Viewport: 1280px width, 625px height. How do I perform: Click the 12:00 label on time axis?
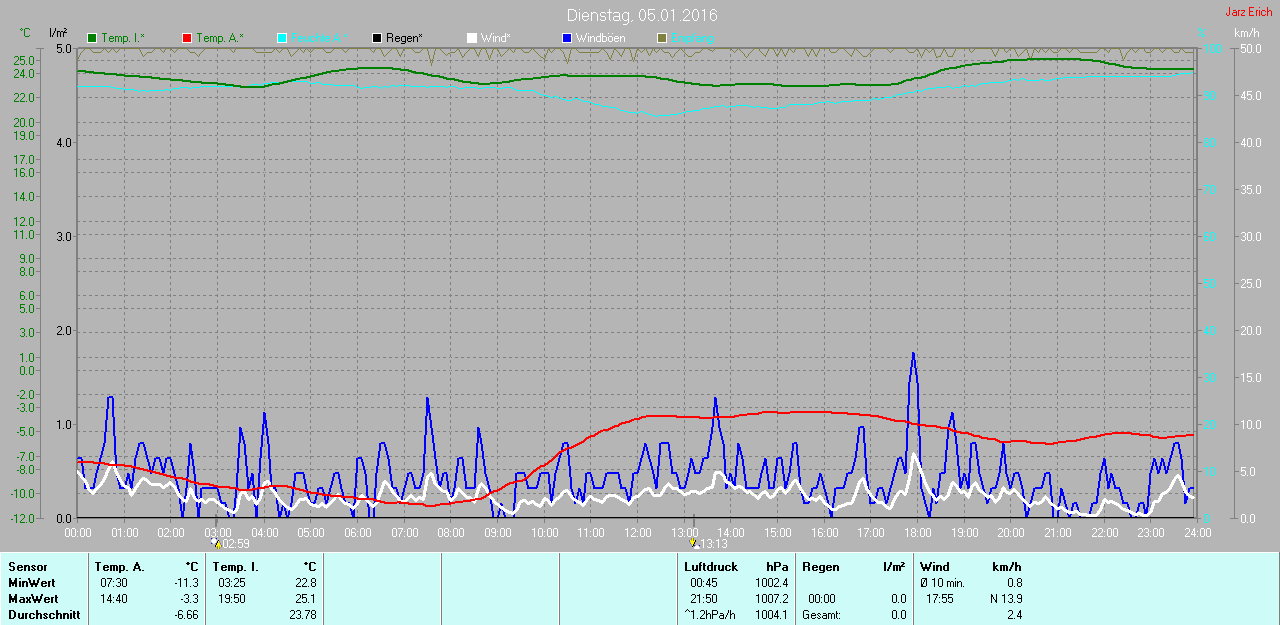coord(637,533)
